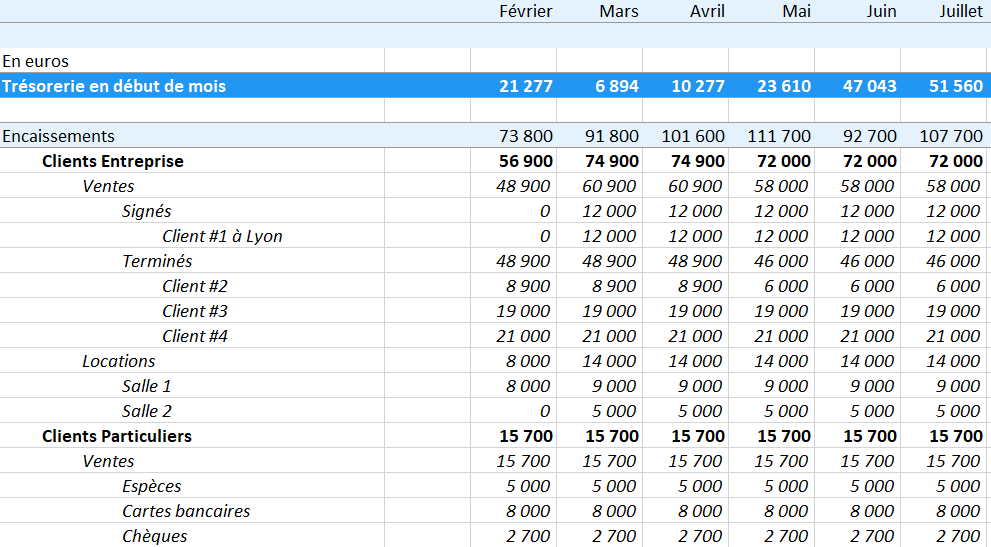Click Encaissements value 111 700 for Mai
Viewport: 991px width, 547px height.
pos(779,136)
